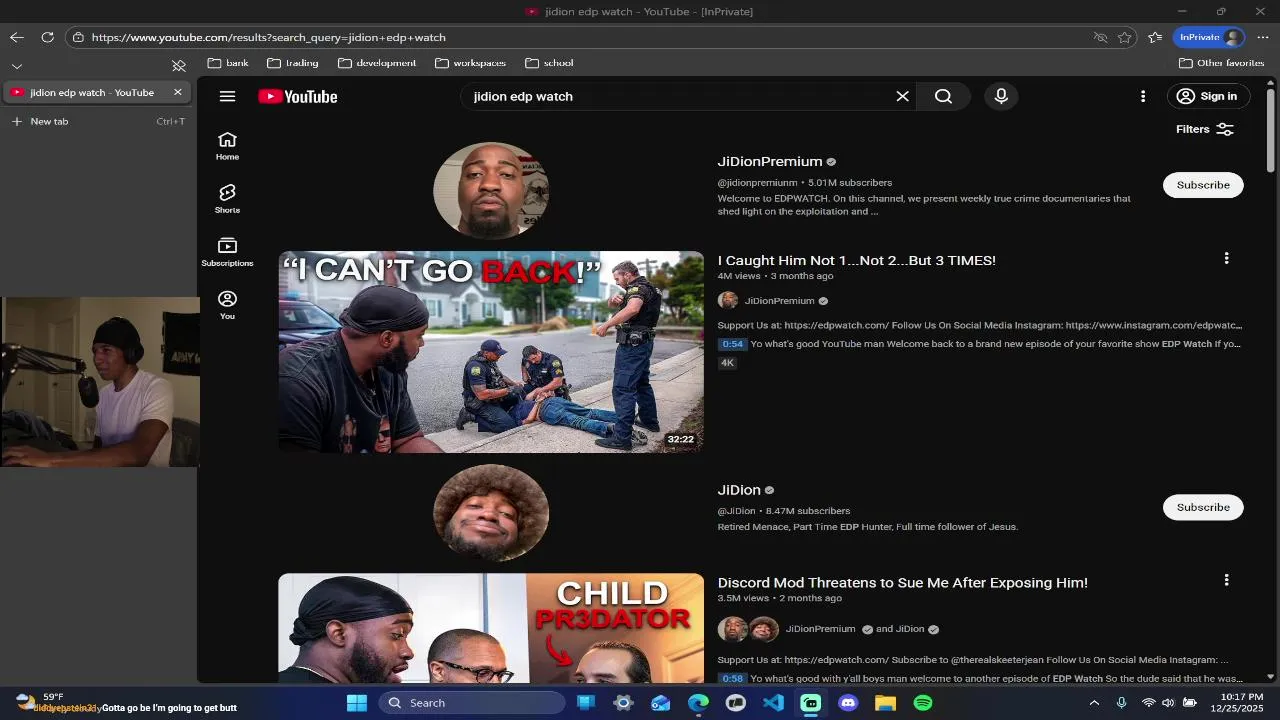1280x720 pixels.
Task: Close the jidion edp watch tab
Action: coord(178,92)
